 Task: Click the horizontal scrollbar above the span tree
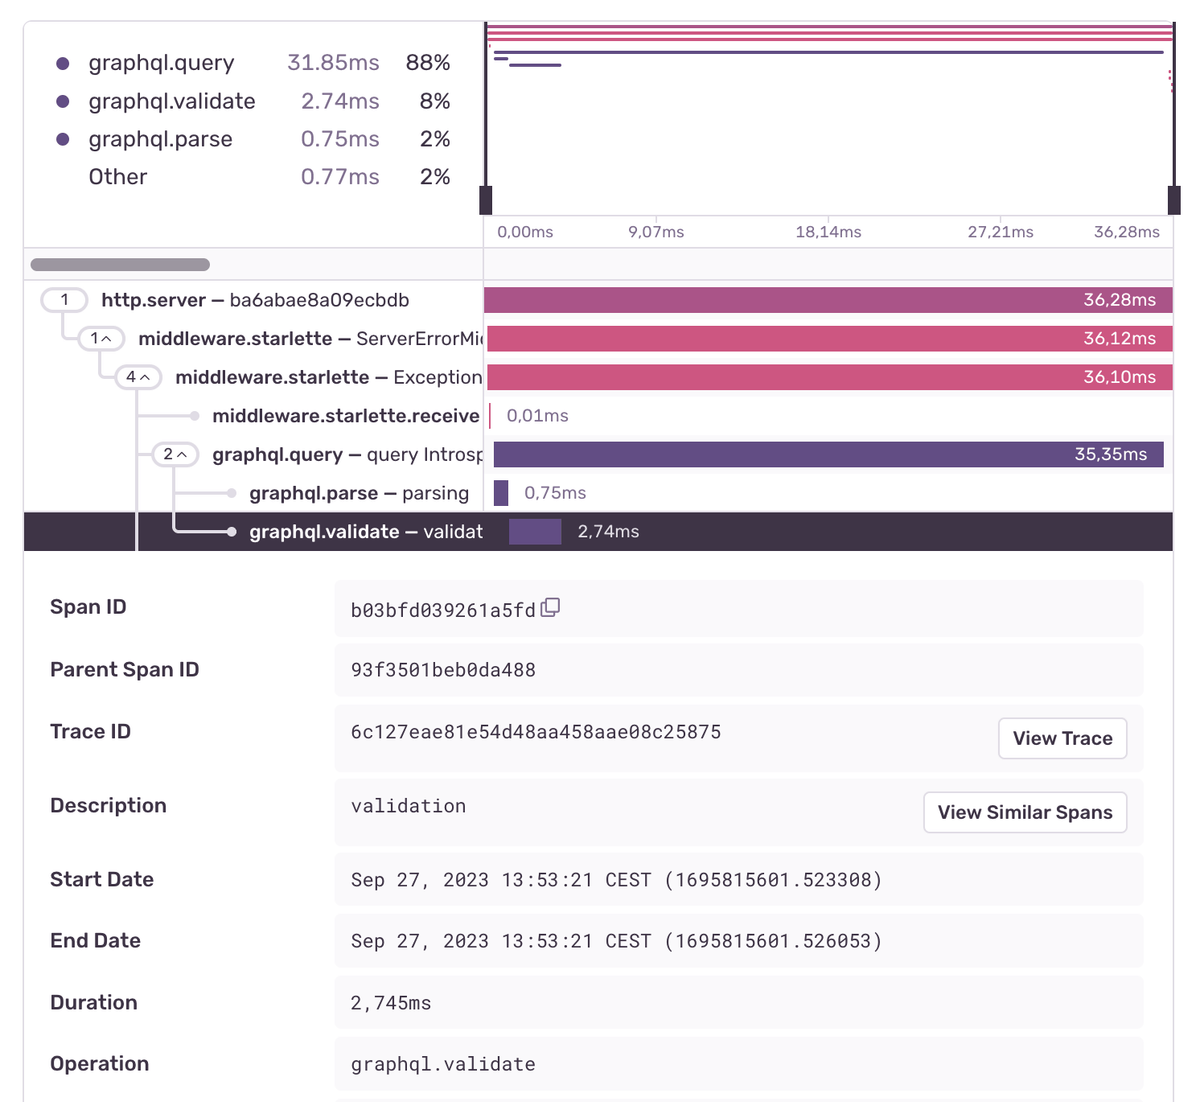(120, 264)
